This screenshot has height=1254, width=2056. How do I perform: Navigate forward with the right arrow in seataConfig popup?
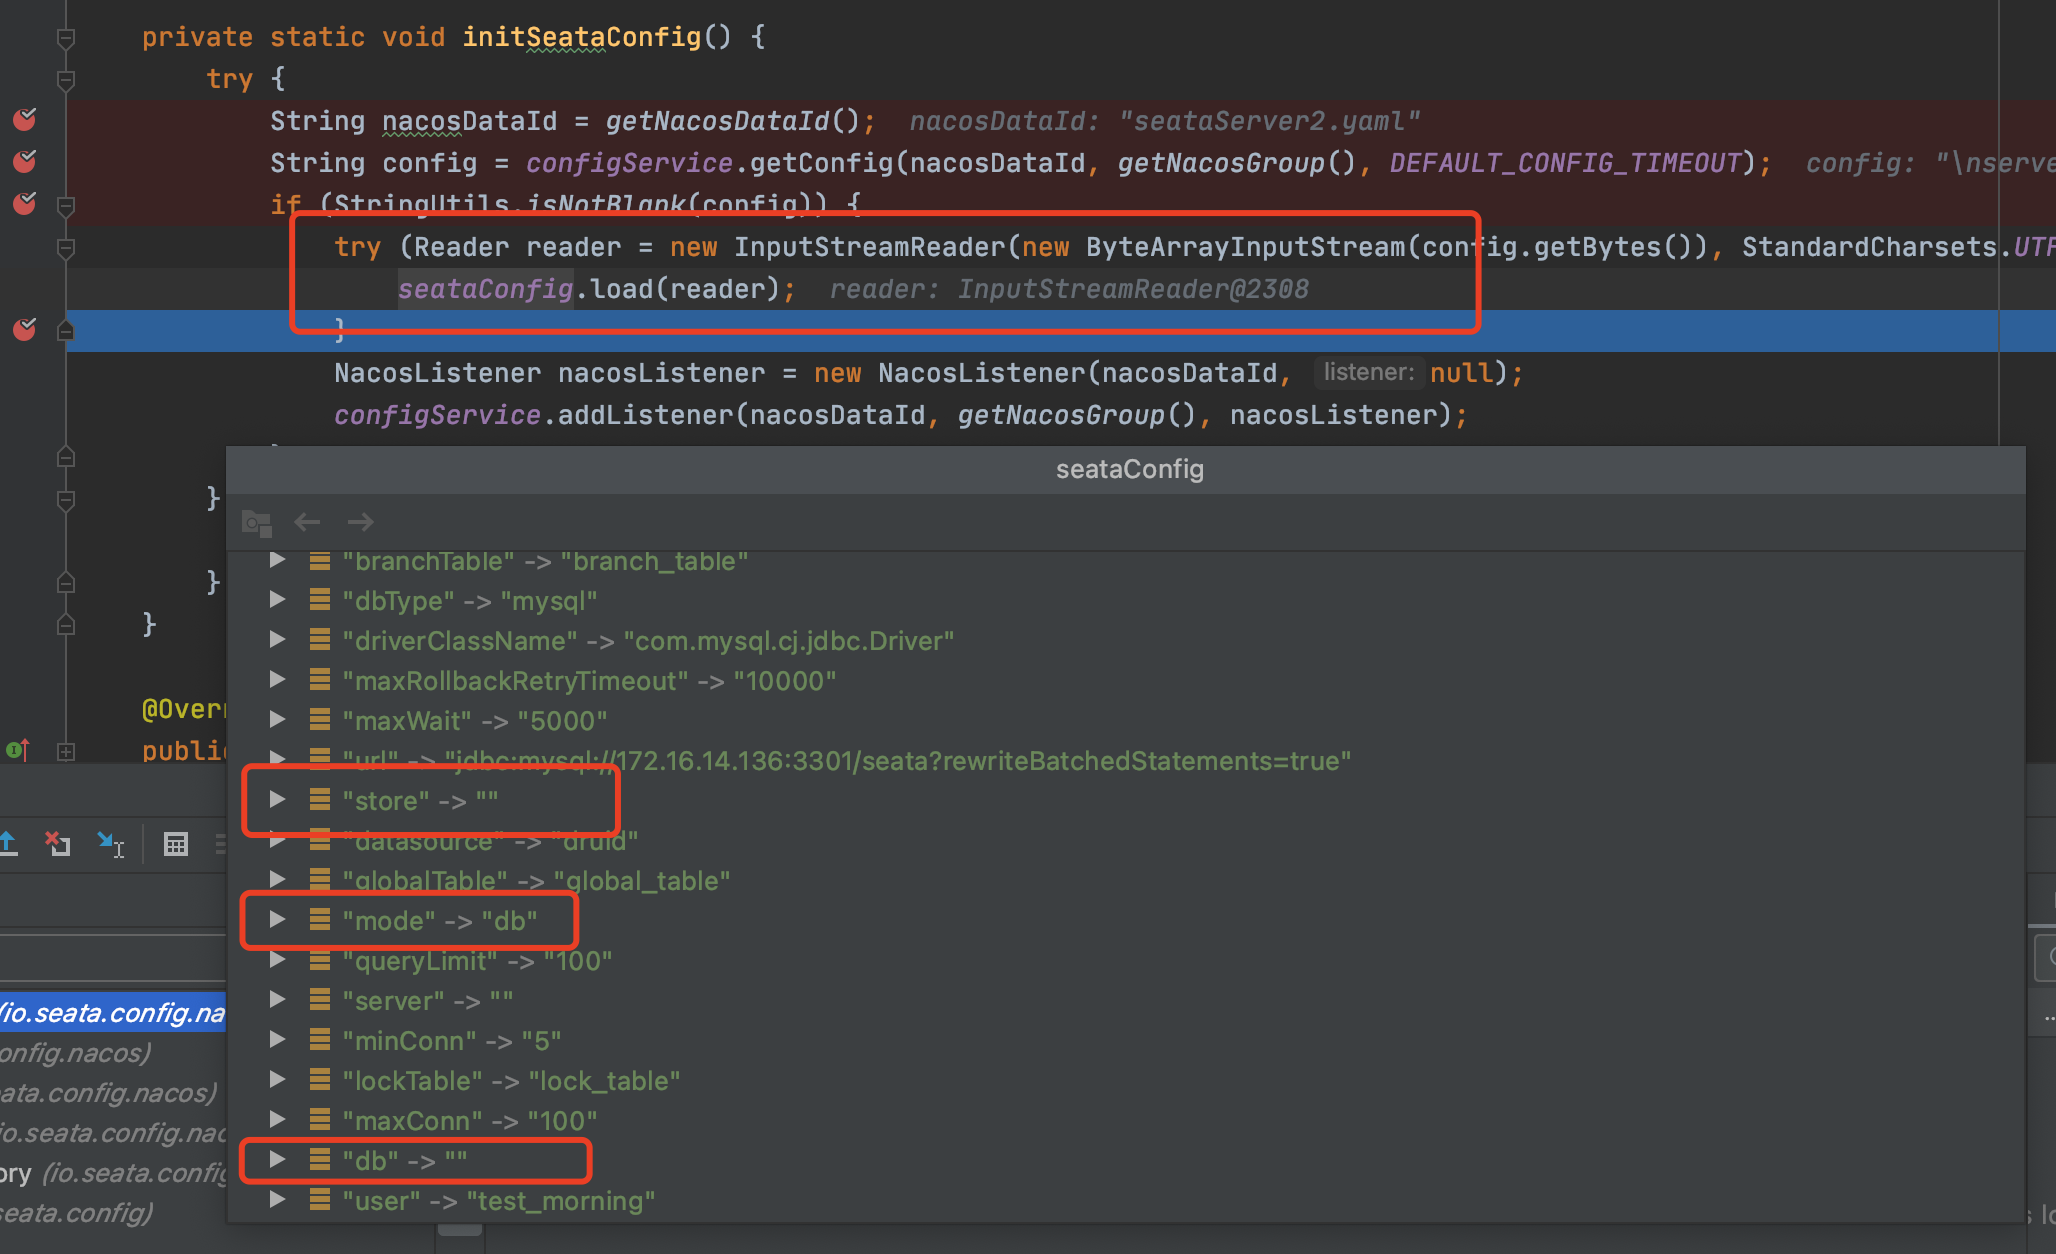[360, 521]
